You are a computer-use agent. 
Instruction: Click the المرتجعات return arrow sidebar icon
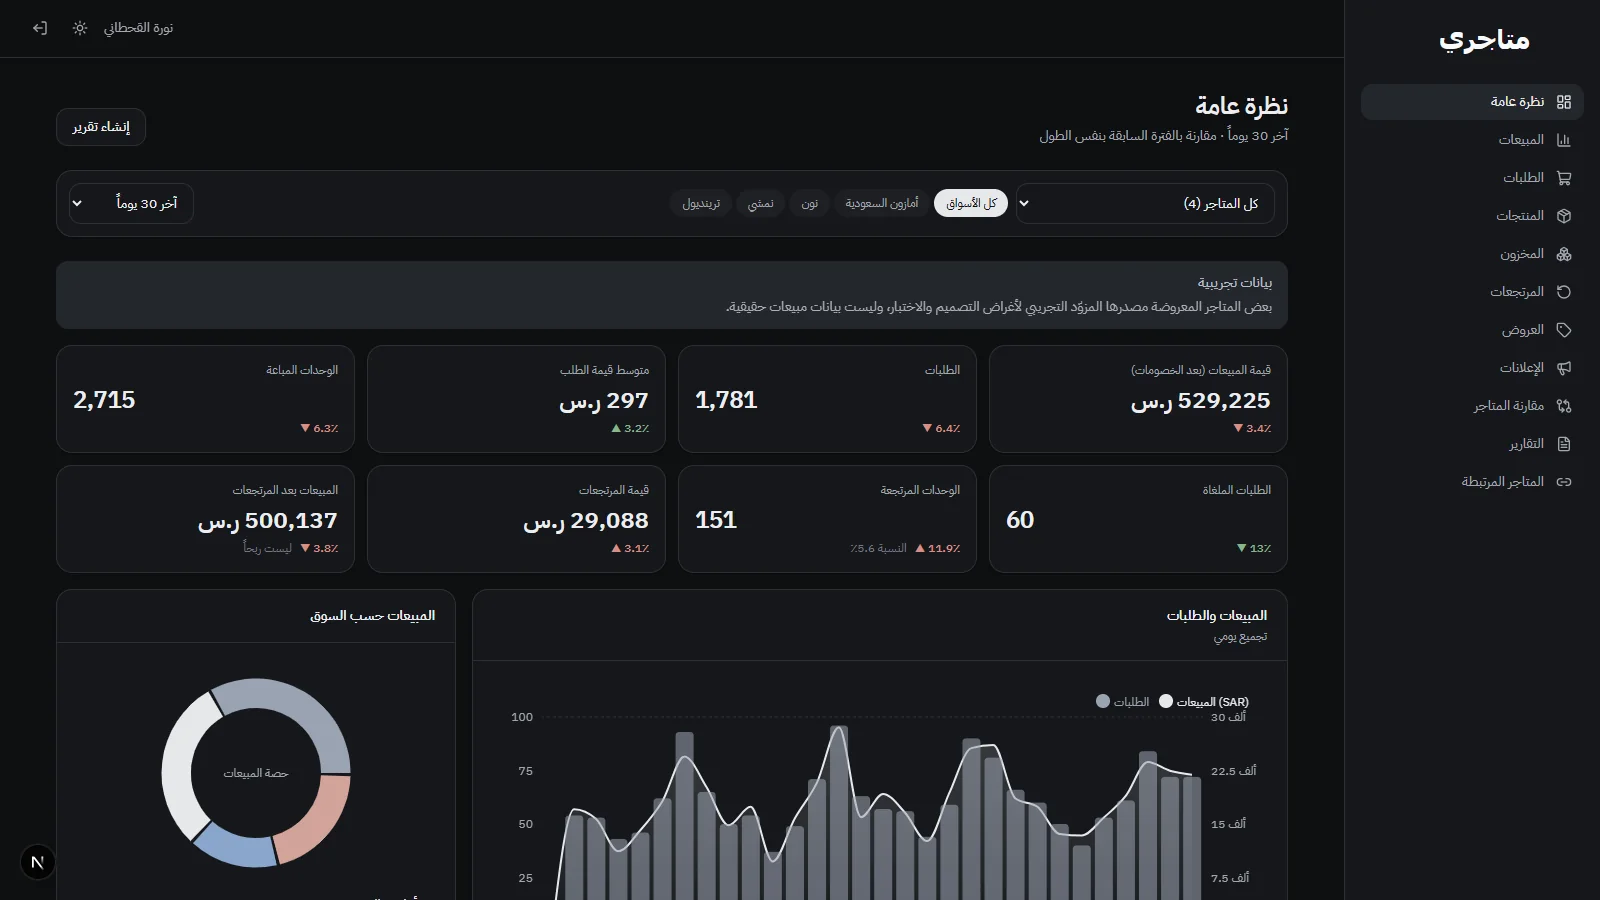[1564, 292]
